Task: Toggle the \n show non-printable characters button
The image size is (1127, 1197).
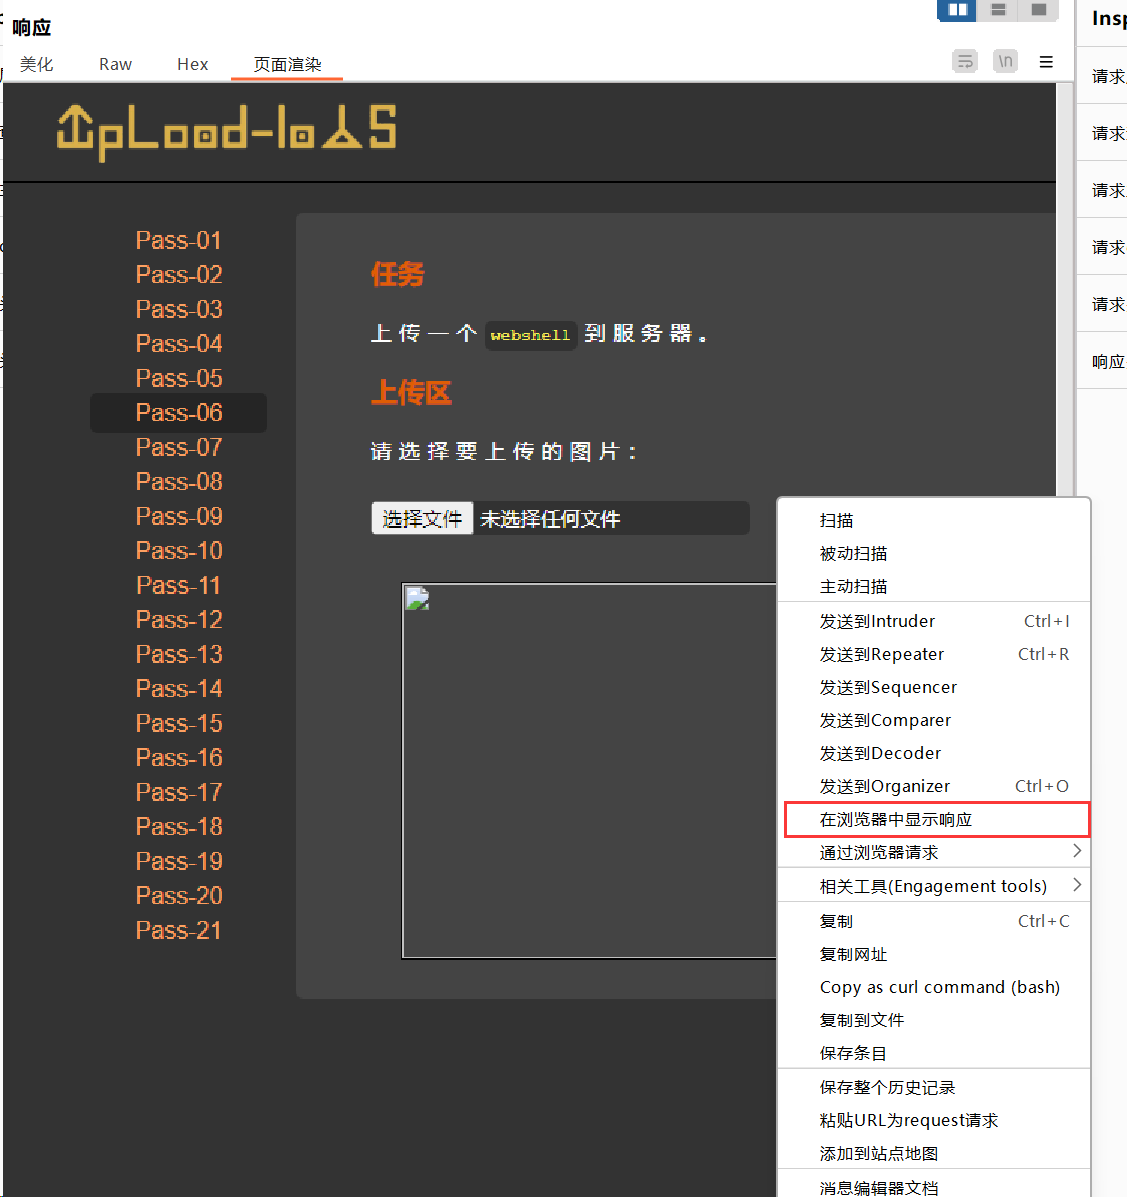Action: 1005,62
